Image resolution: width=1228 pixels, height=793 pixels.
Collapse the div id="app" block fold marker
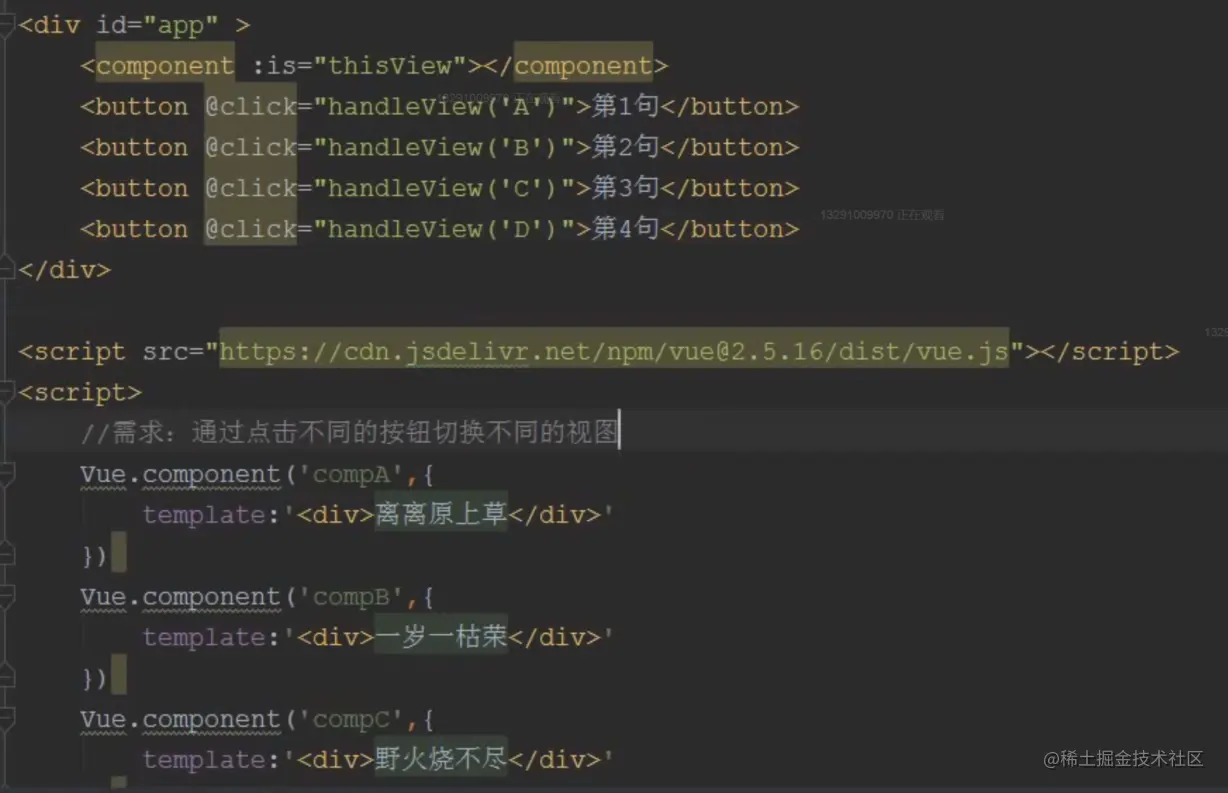7,26
